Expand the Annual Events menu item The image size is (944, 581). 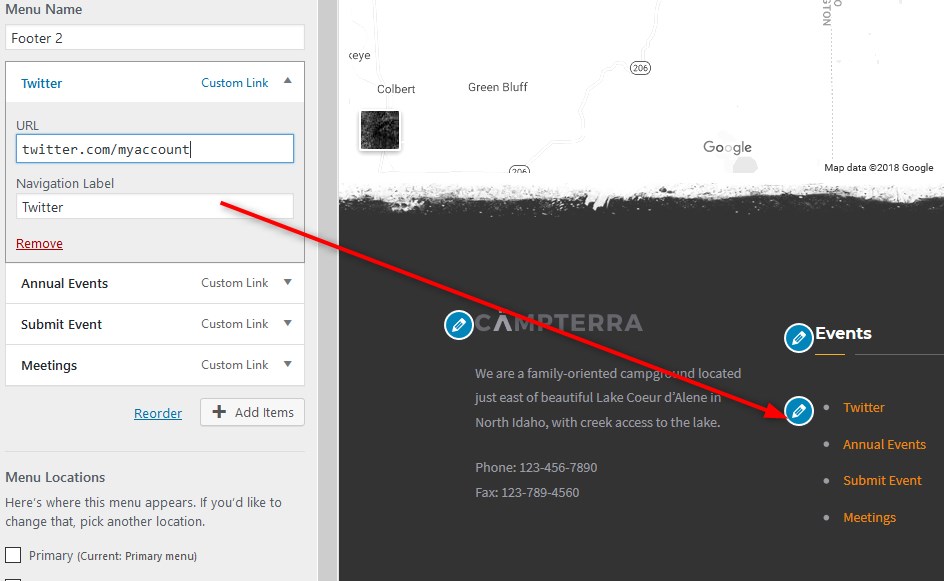click(288, 282)
